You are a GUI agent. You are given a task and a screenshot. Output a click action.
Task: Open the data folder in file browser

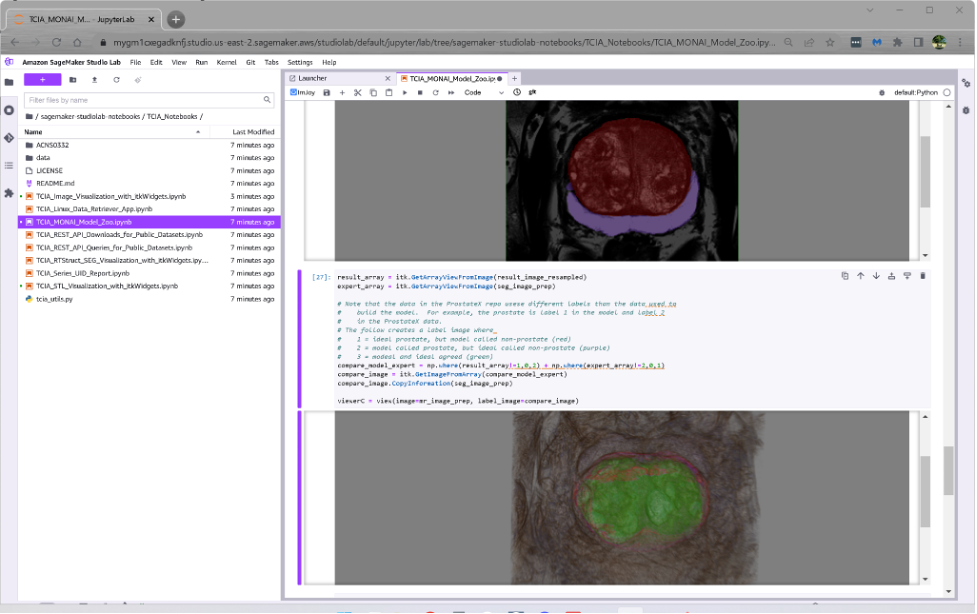point(43,158)
